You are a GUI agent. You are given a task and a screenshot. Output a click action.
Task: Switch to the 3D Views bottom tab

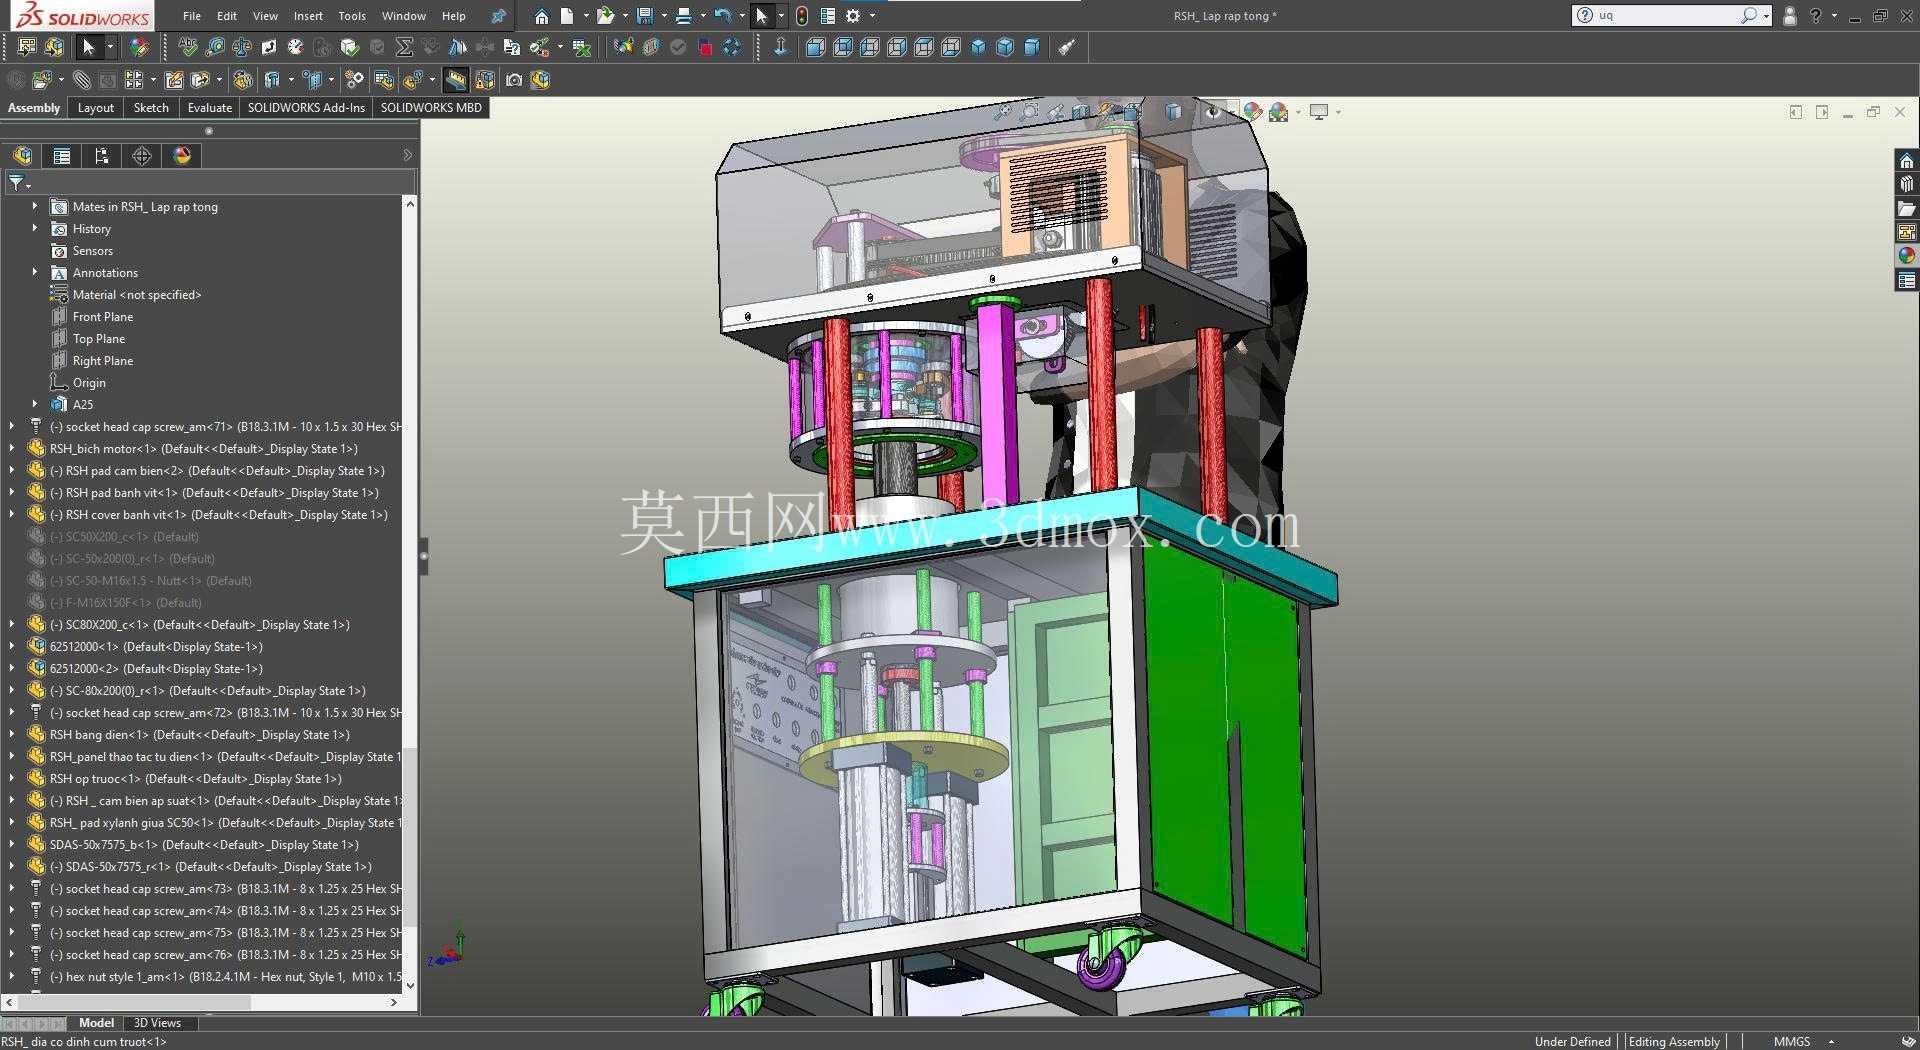tap(157, 1023)
